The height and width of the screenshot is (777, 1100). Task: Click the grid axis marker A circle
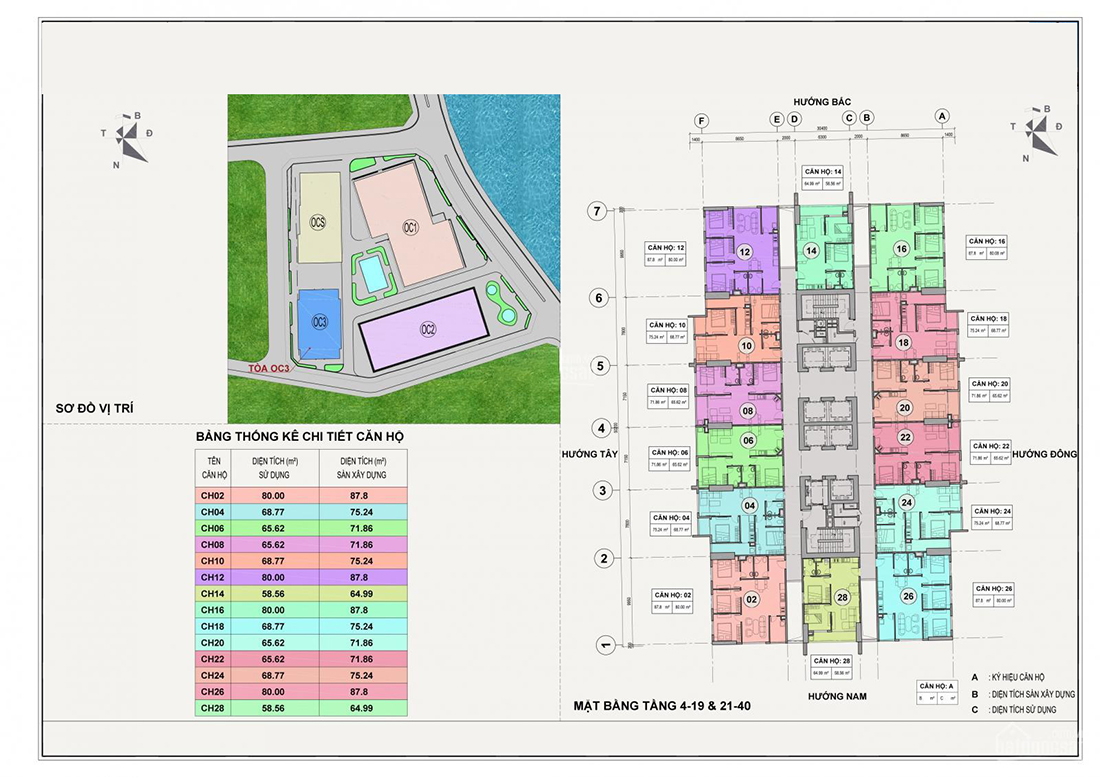coord(942,116)
